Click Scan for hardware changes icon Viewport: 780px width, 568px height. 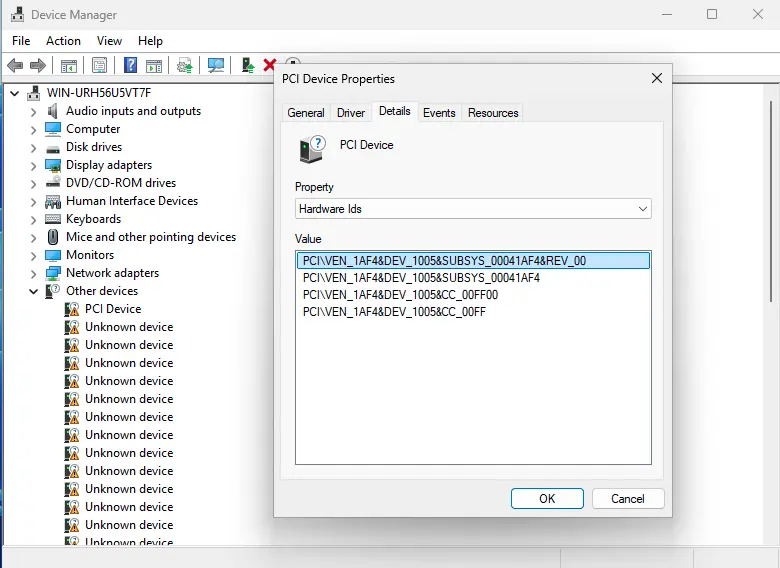coord(216,66)
